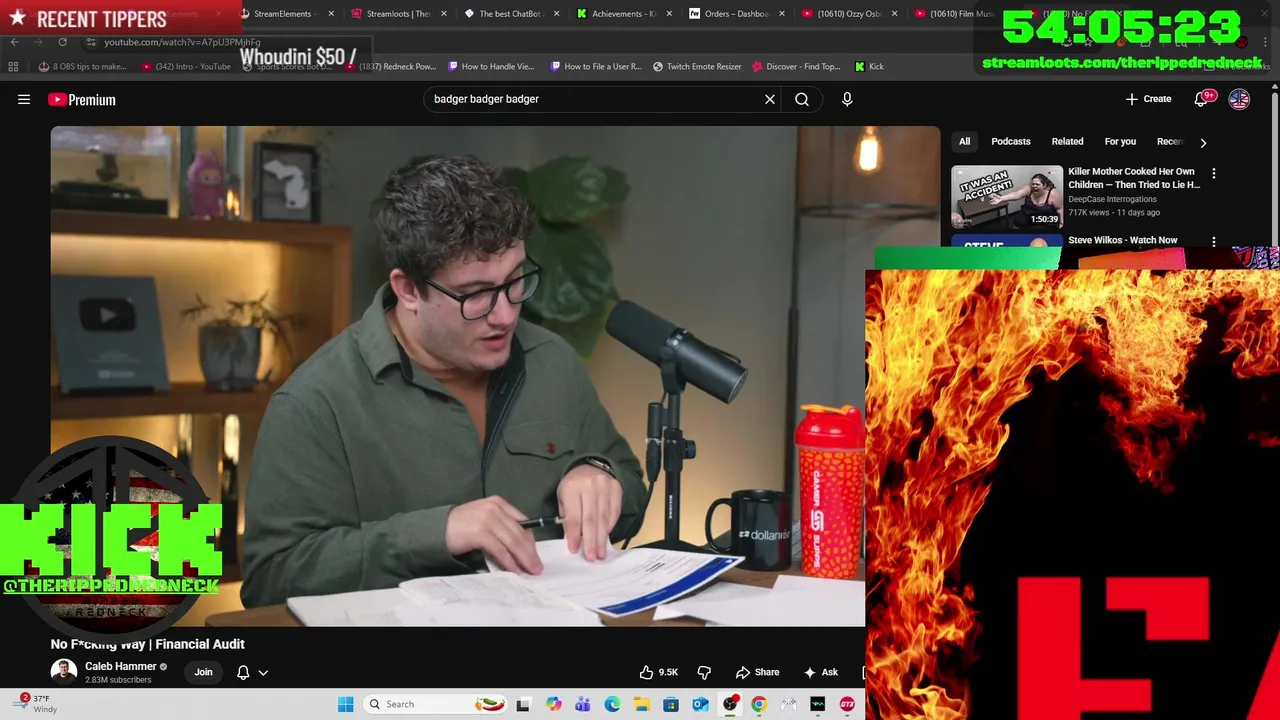Open the Windows Start menu
Image resolution: width=1280 pixels, height=720 pixels.
coord(345,704)
